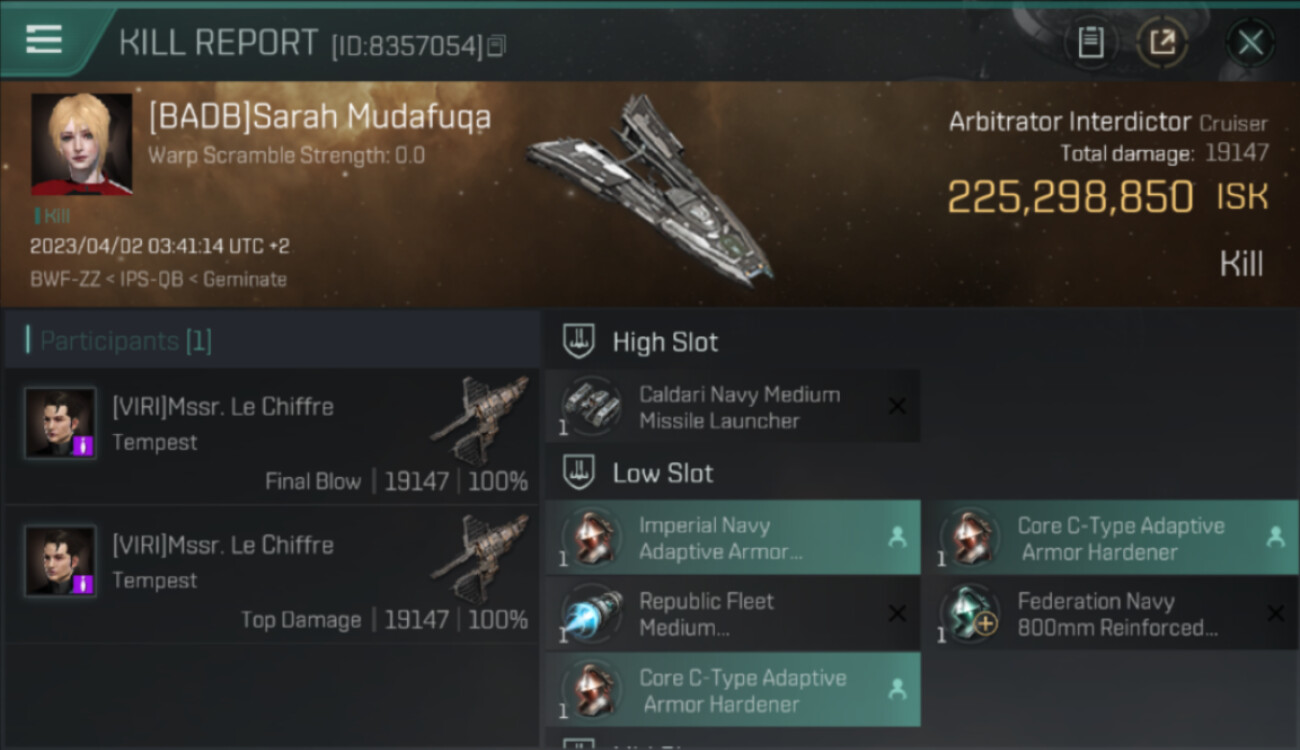The image size is (1300, 750).
Task: Click the Low Slot section header icon
Action: pos(579,473)
